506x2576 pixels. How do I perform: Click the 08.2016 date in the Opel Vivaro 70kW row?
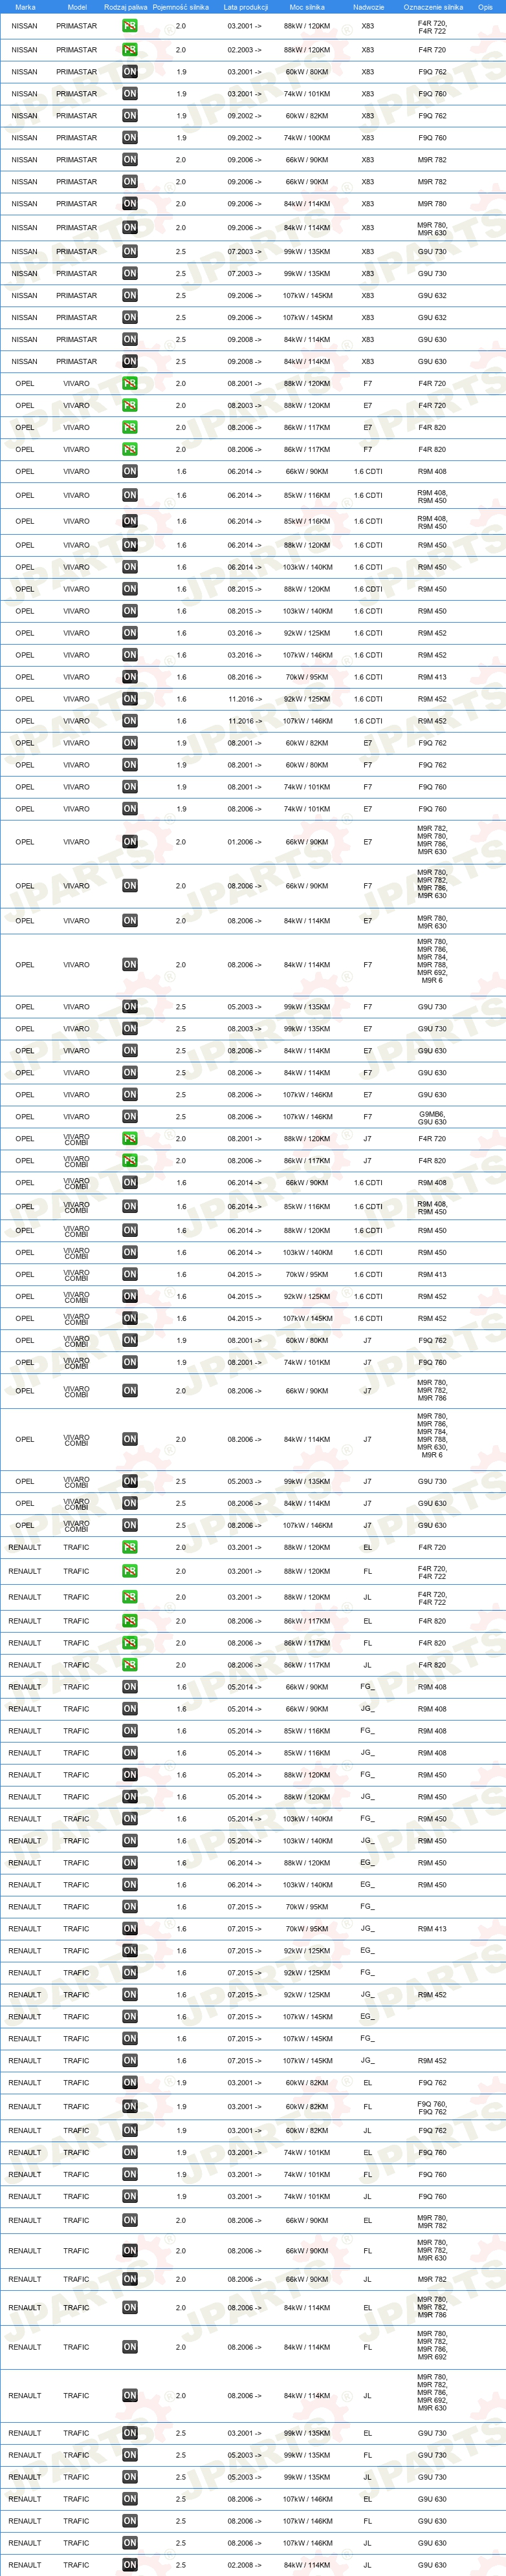coord(244,677)
